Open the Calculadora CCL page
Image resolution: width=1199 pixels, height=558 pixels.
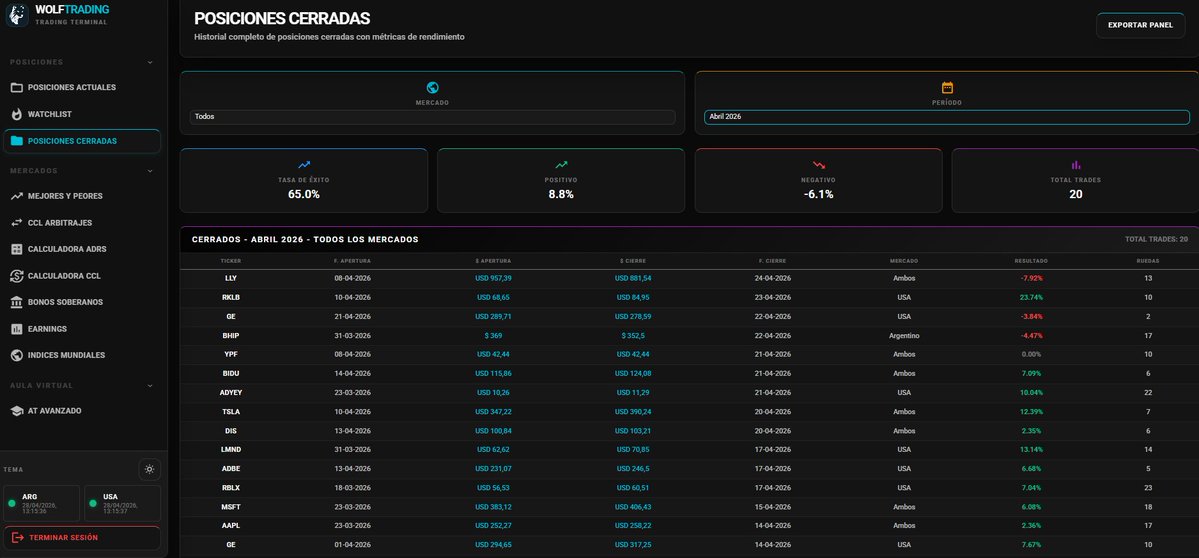[x=82, y=276]
